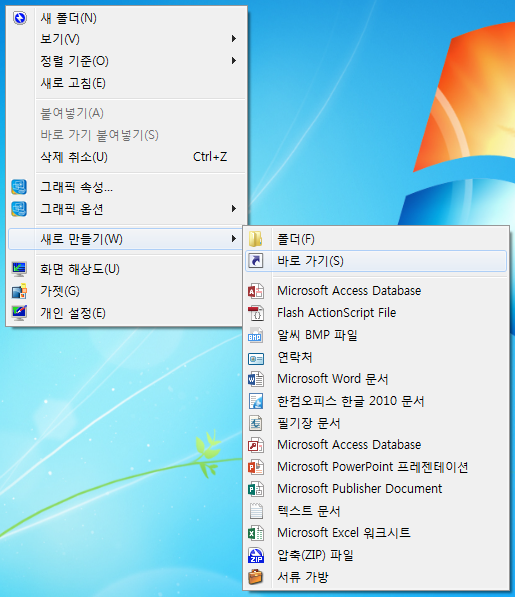This screenshot has height=597, width=515.
Task: Open 새로 만들기(W) menu entry
Action: pyautogui.click(x=126, y=239)
